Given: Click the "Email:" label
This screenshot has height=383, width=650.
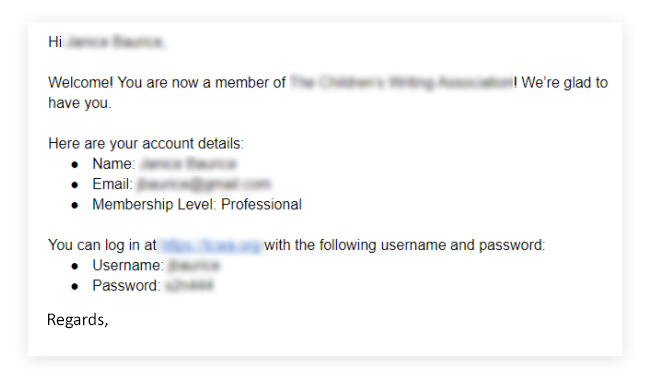Looking at the screenshot, I should [112, 184].
